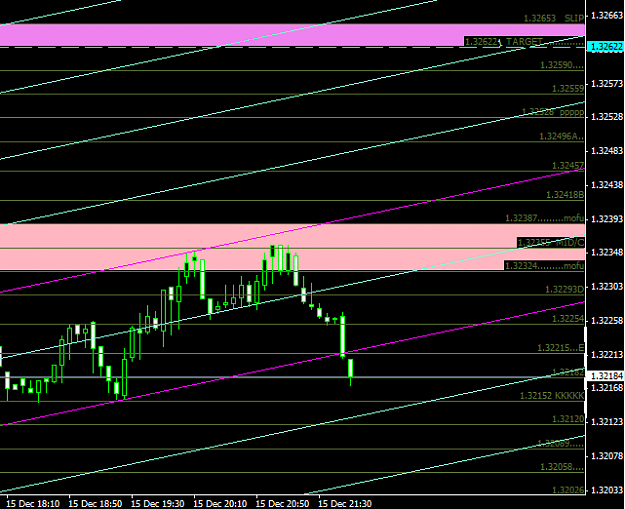
Task: Select the '1.32089.....' level label
Action: click(560, 444)
